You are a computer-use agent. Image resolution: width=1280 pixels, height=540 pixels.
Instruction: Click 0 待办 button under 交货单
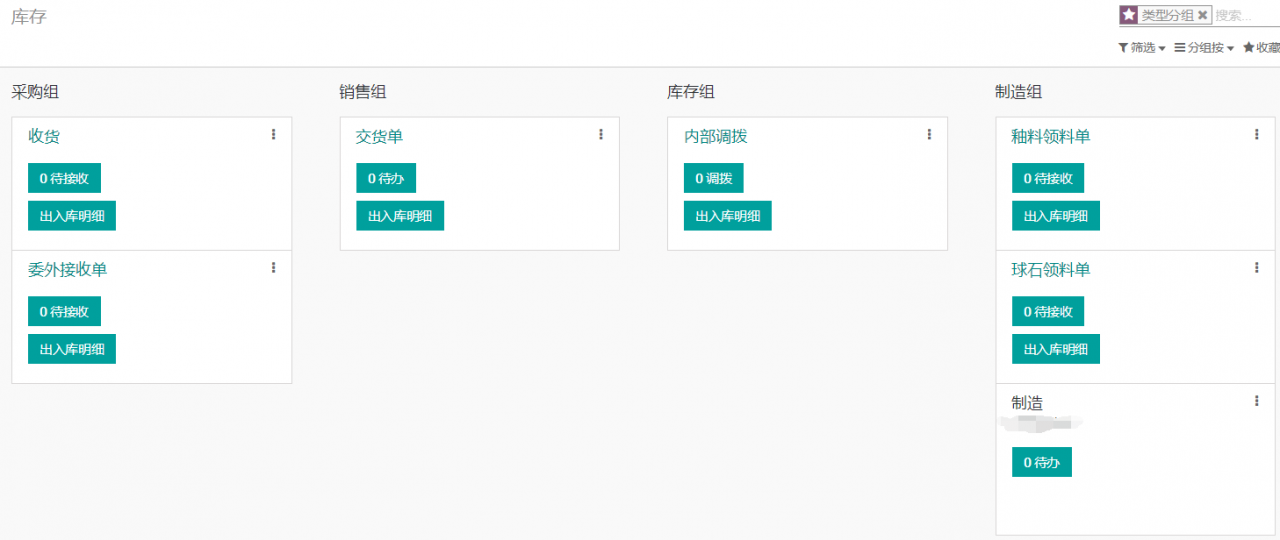[386, 178]
